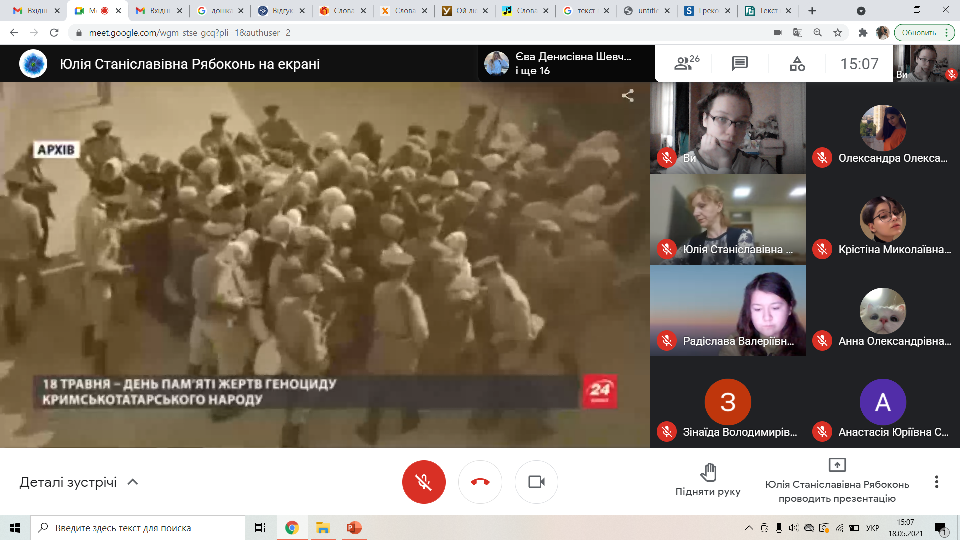Open the meeting chat panel

(x=740, y=64)
